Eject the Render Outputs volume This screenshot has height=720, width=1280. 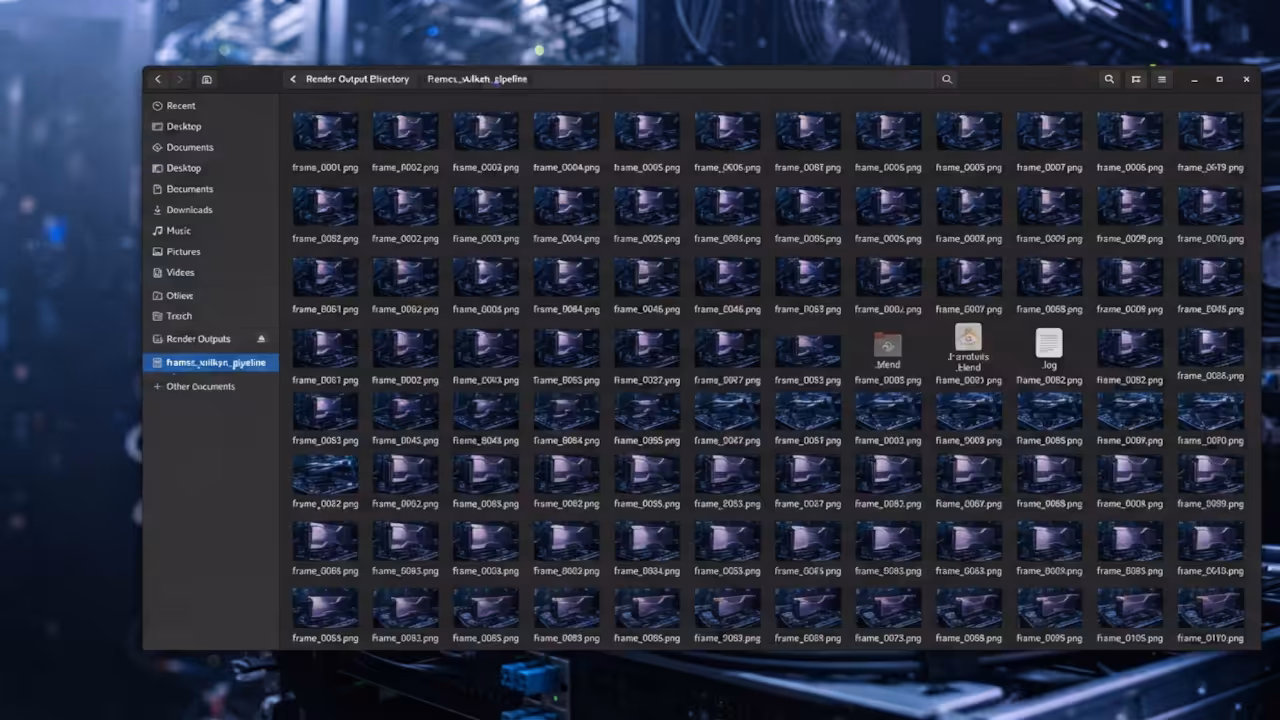click(262, 339)
